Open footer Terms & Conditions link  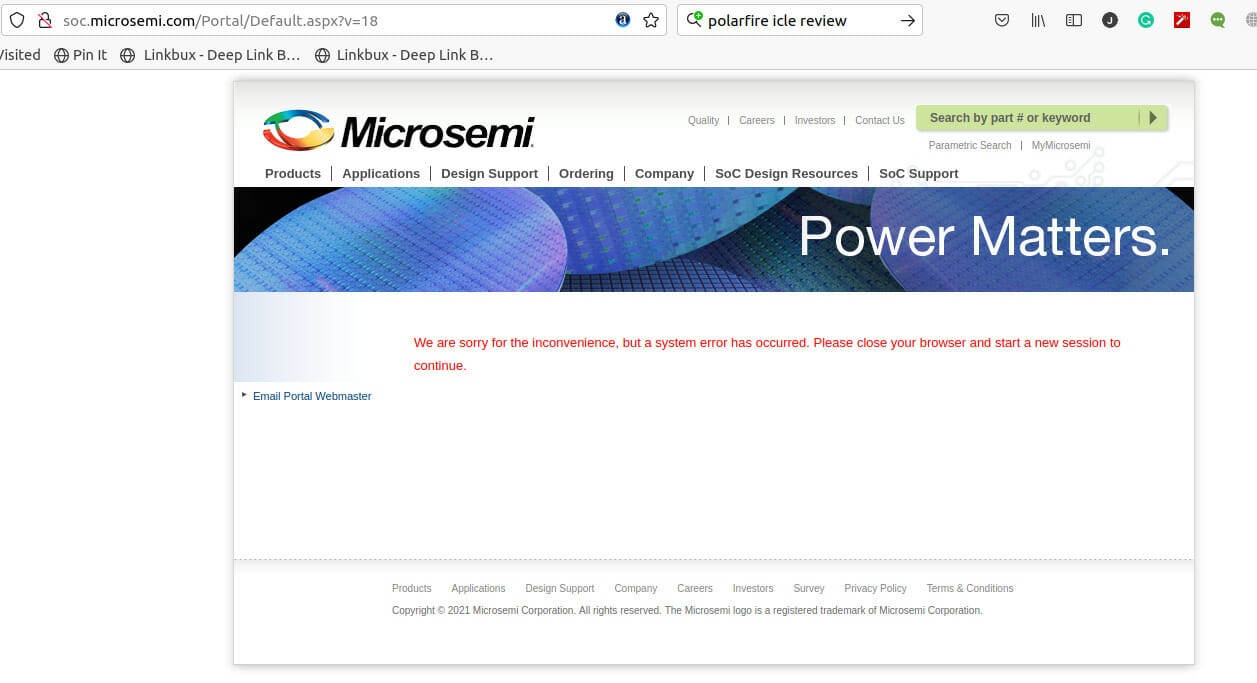(x=970, y=588)
